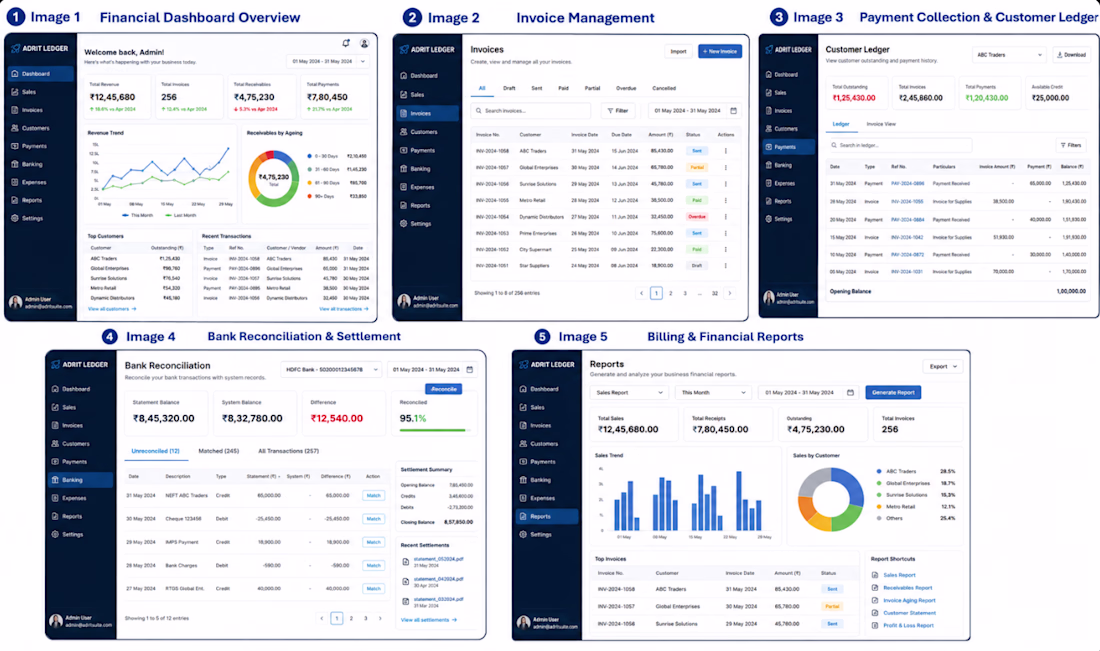Screen dimensions: 1100x651
Task: Open the date range picker in Image 2
Action: (x=695, y=111)
